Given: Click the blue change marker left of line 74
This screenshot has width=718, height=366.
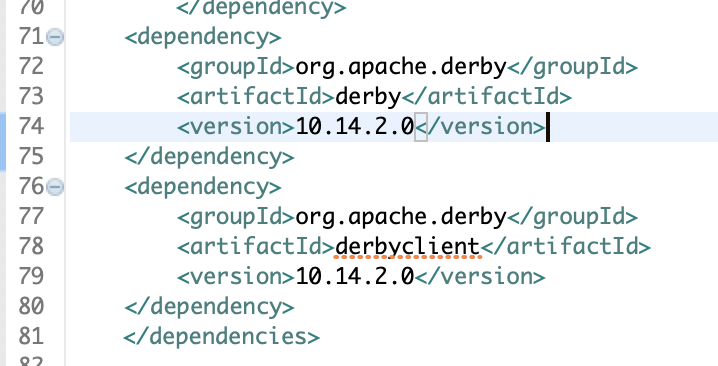Looking at the screenshot, I should pyautogui.click(x=3, y=141).
